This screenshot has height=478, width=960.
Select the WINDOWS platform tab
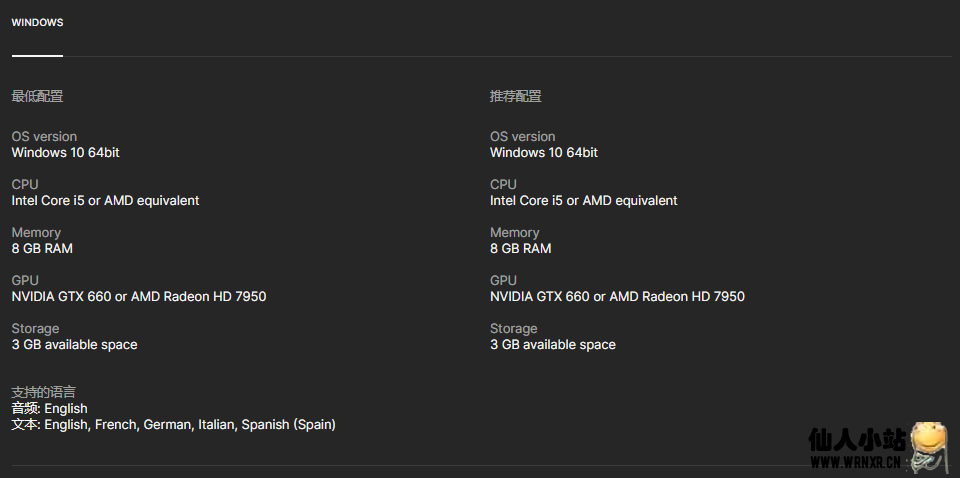tap(37, 23)
